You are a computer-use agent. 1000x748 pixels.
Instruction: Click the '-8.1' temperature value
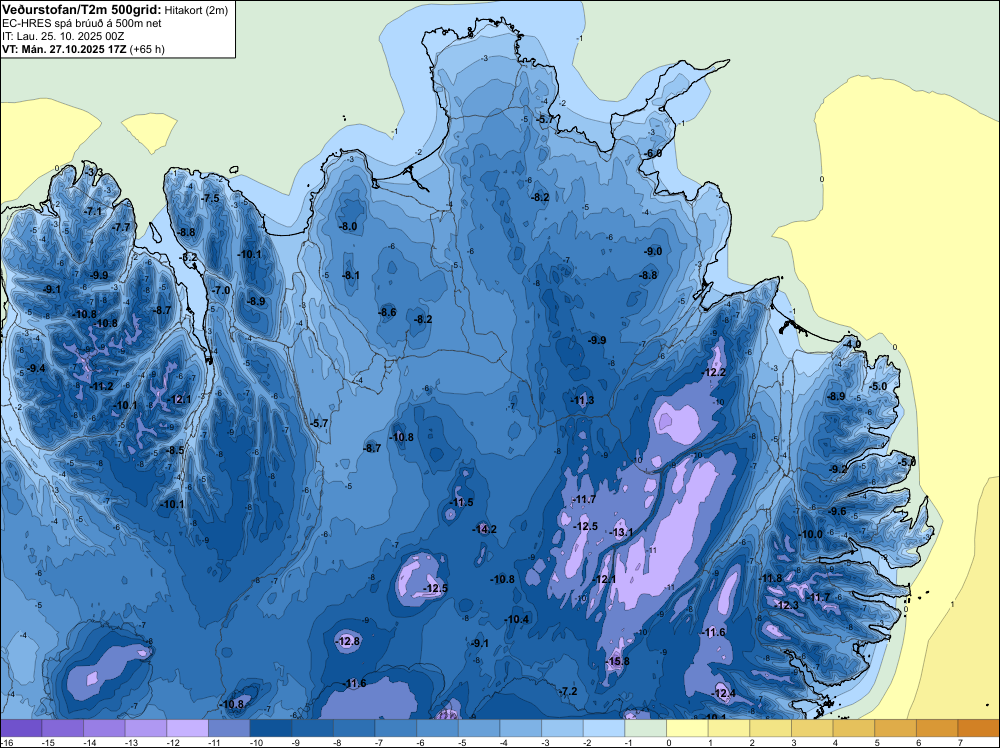[350, 275]
